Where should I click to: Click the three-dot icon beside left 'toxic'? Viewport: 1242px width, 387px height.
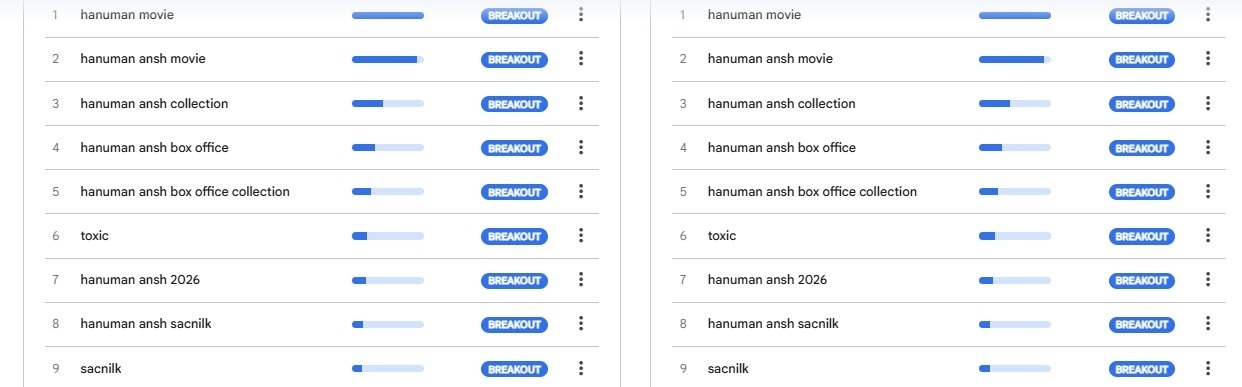(581, 236)
